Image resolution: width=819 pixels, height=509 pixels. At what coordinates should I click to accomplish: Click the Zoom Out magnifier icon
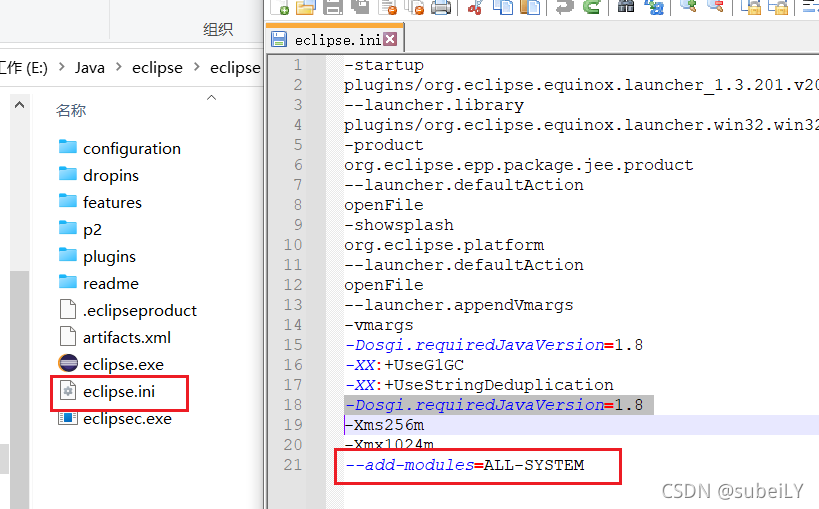pos(716,7)
